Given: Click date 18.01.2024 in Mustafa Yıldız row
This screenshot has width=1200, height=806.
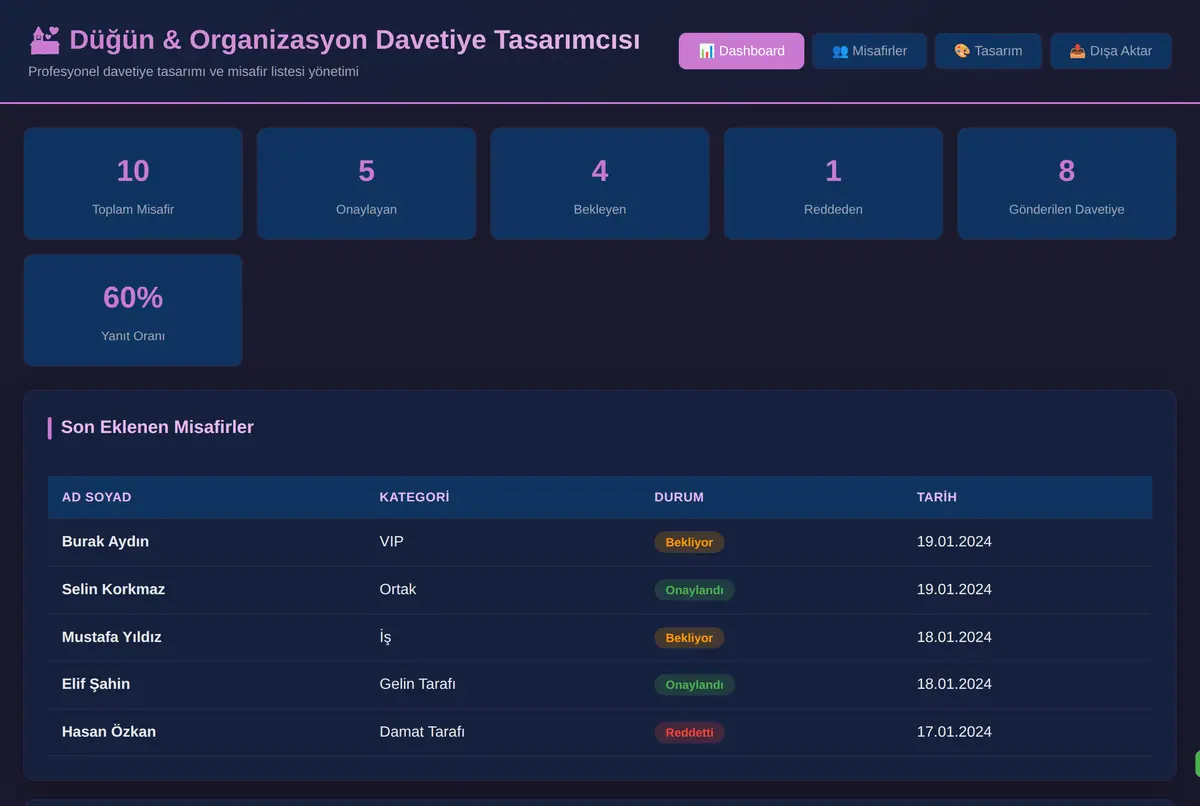Looking at the screenshot, I should point(954,637).
